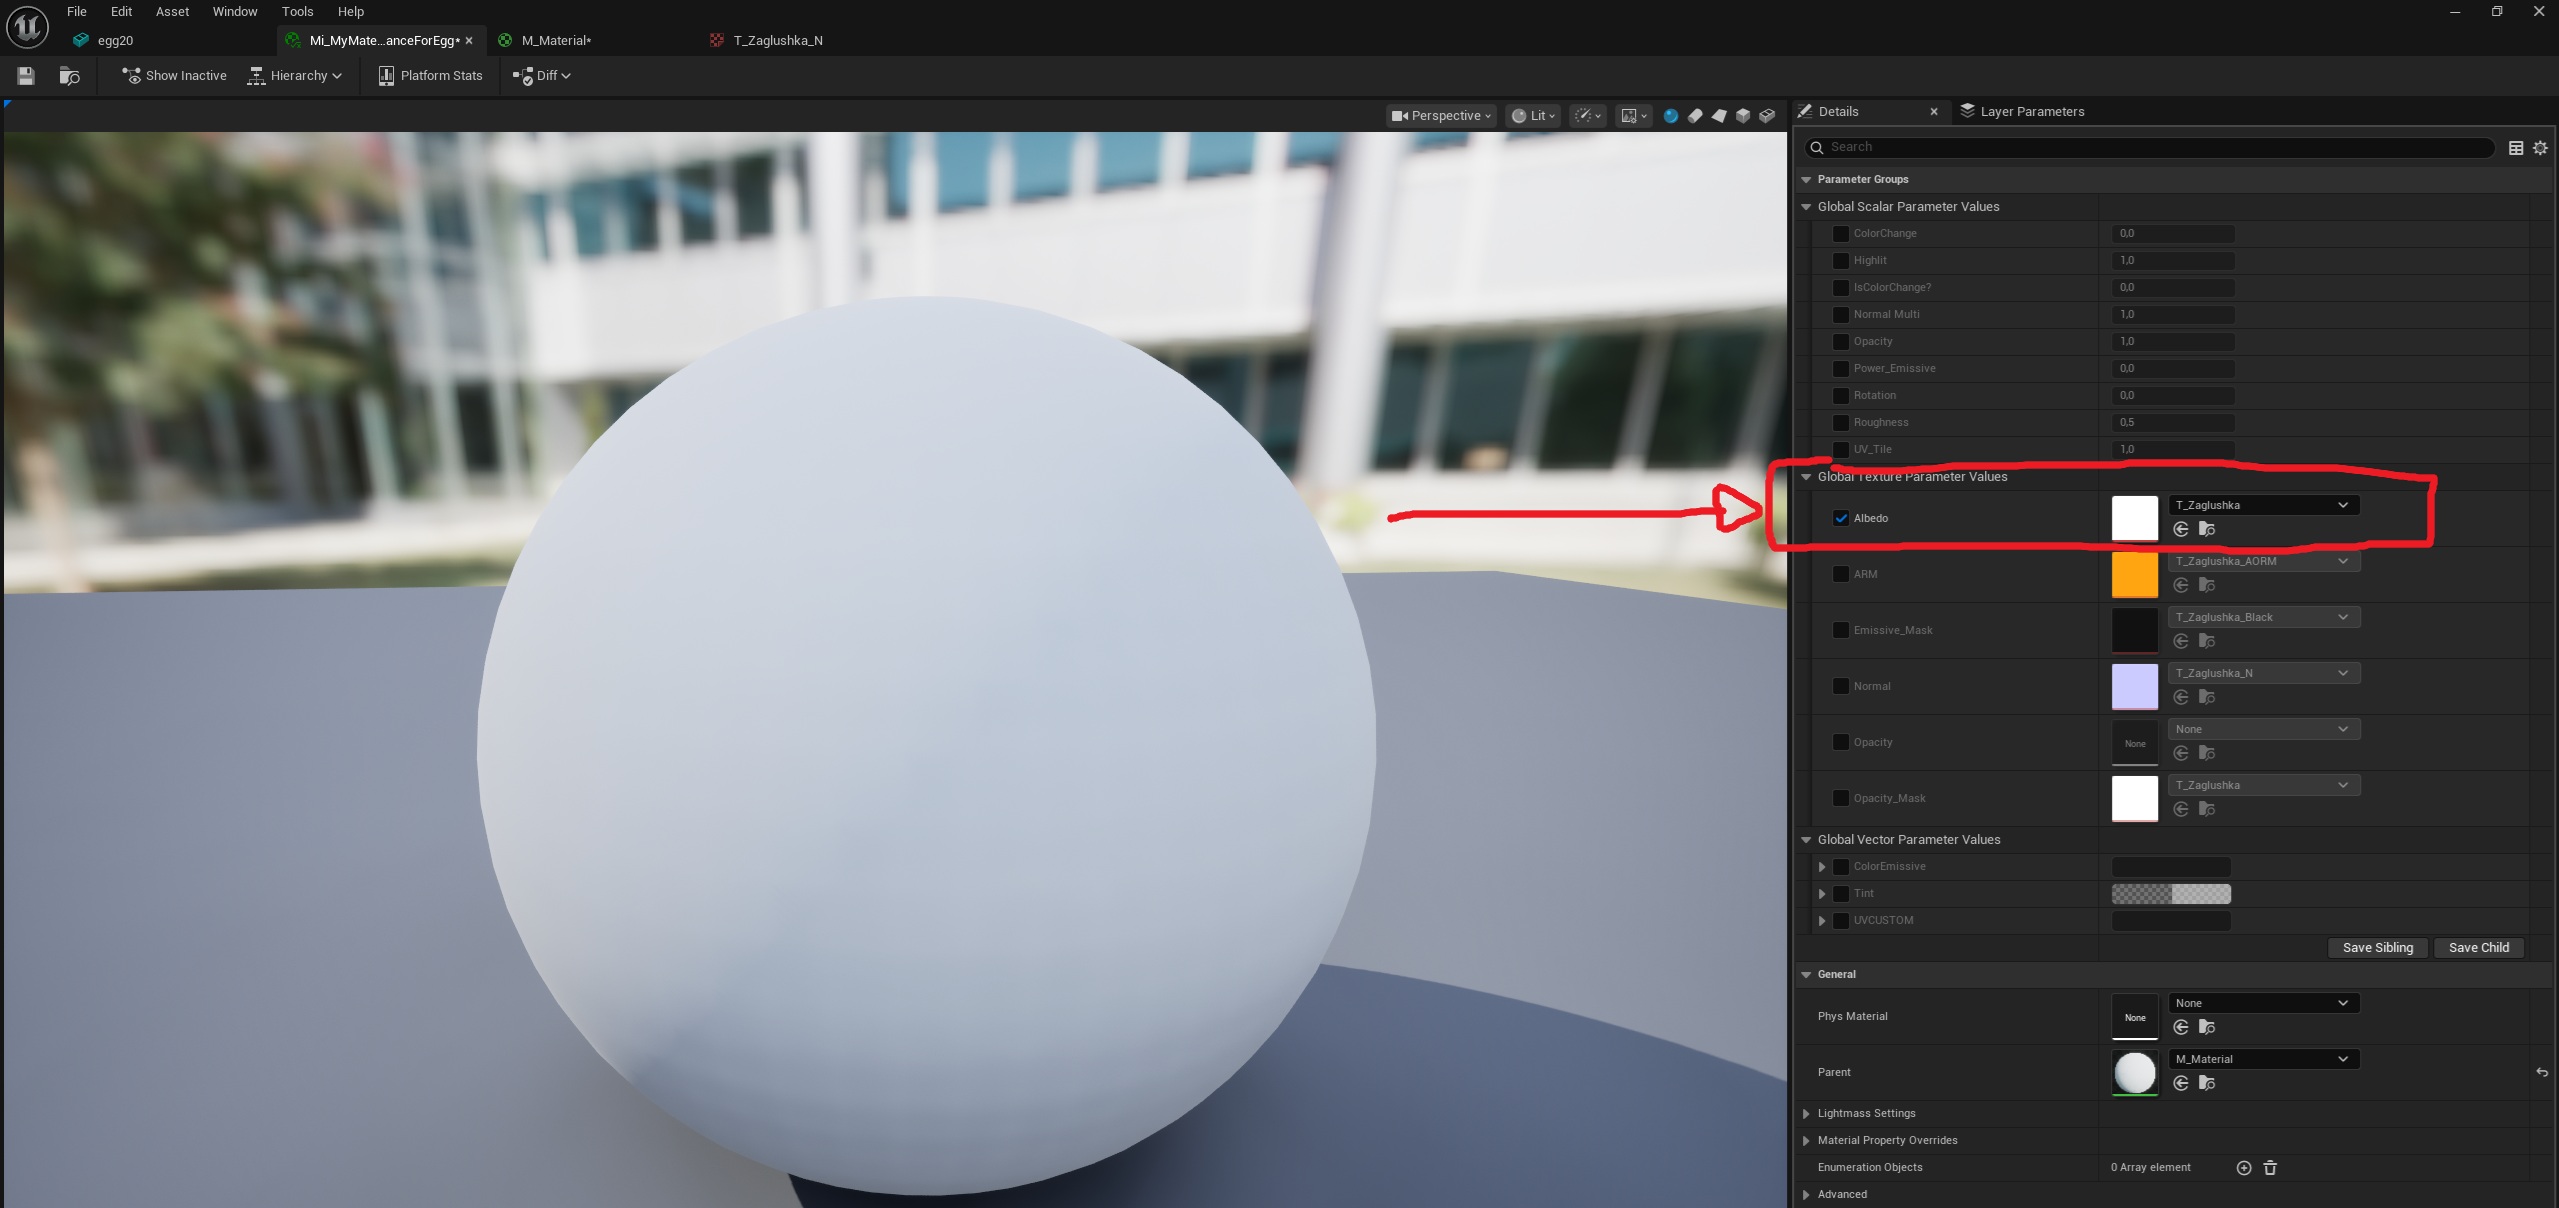Use selected asset for Albedo texture

2181,529
